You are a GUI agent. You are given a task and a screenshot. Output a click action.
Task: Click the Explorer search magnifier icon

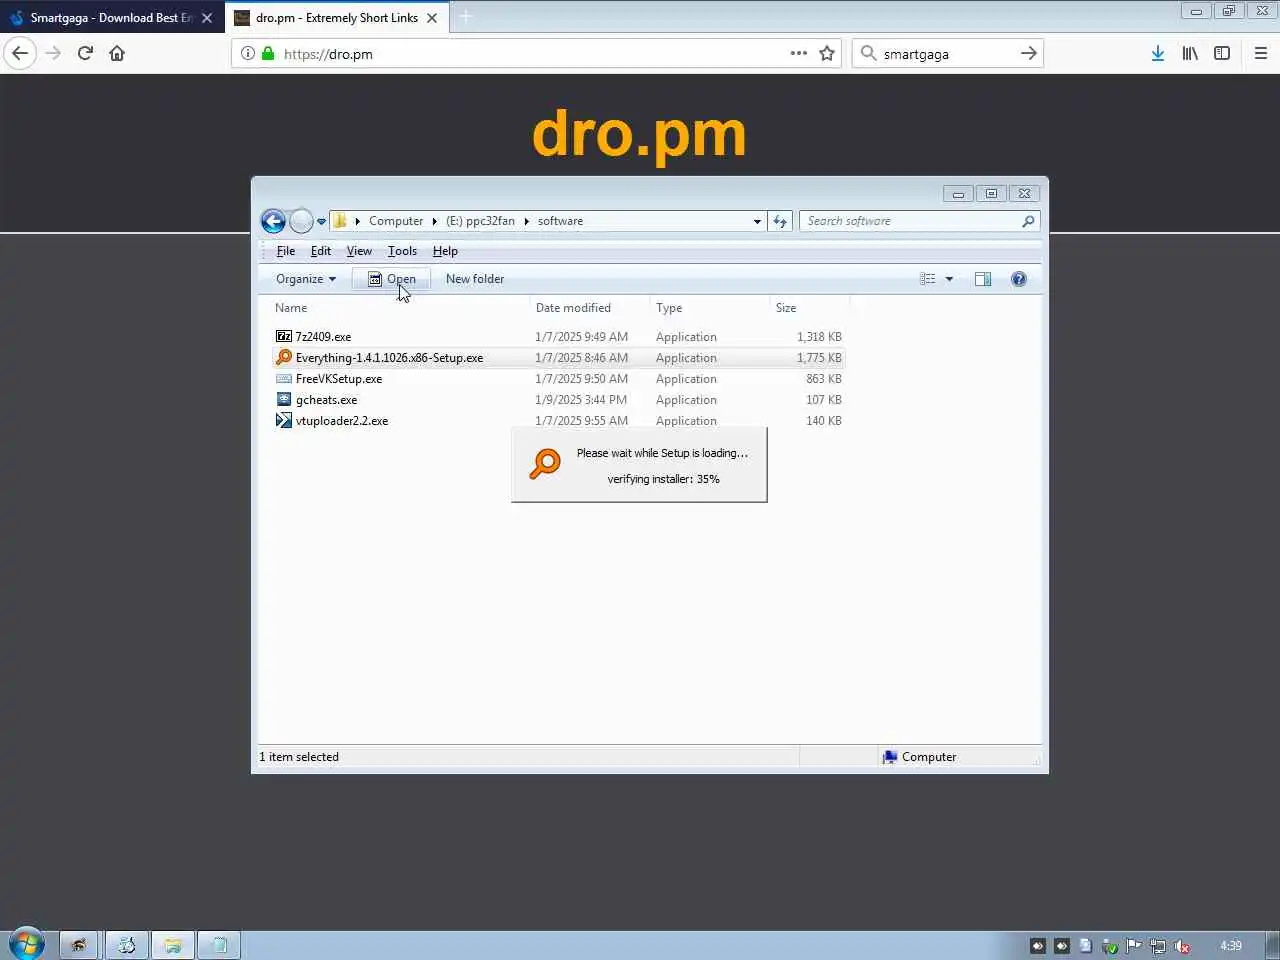pos(1028,221)
